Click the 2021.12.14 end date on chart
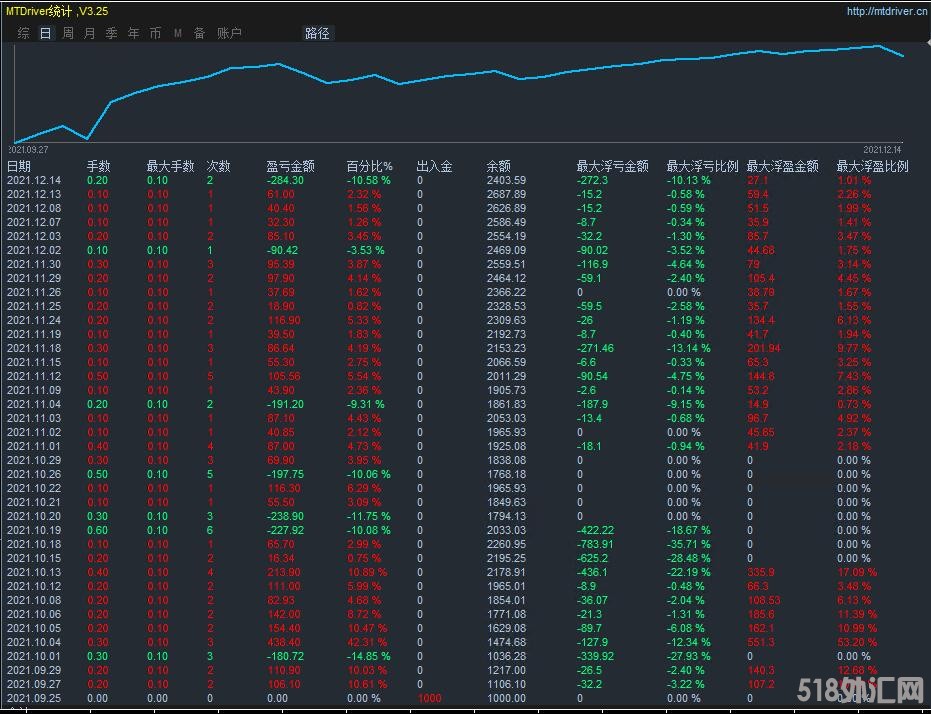The width and height of the screenshot is (931, 714). pyautogui.click(x=883, y=148)
